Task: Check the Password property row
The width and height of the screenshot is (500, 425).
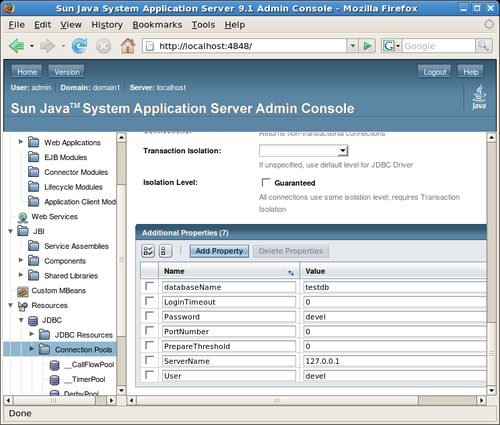Action: (x=149, y=315)
